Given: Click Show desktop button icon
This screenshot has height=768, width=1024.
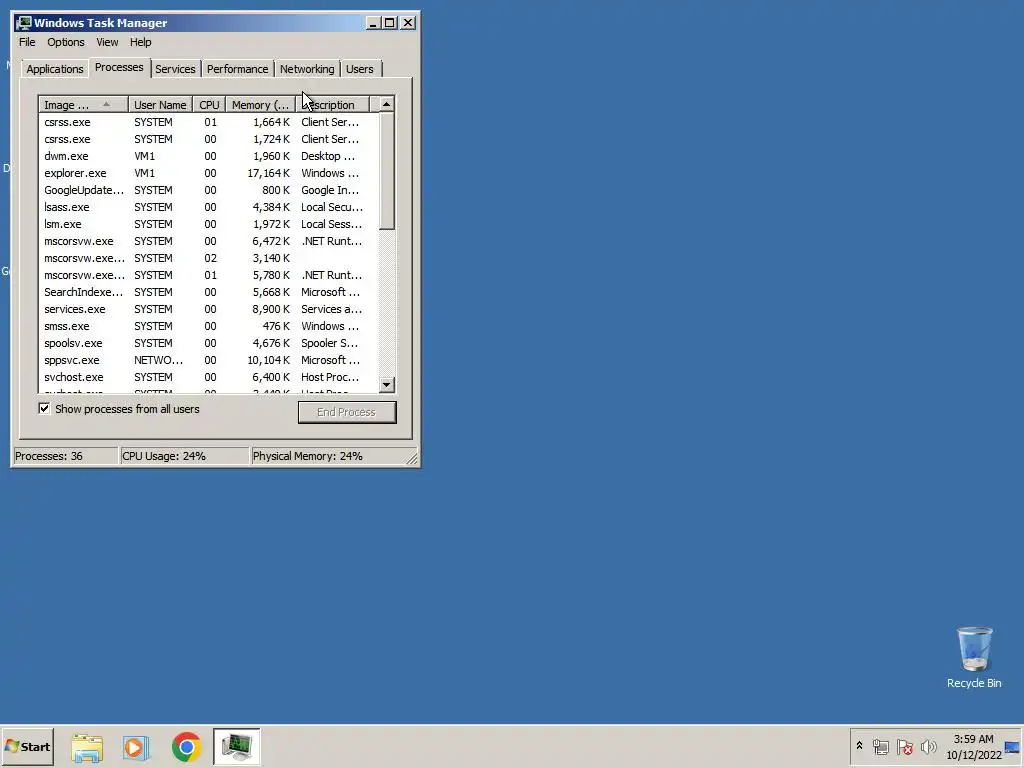Looking at the screenshot, I should 1013,746.
